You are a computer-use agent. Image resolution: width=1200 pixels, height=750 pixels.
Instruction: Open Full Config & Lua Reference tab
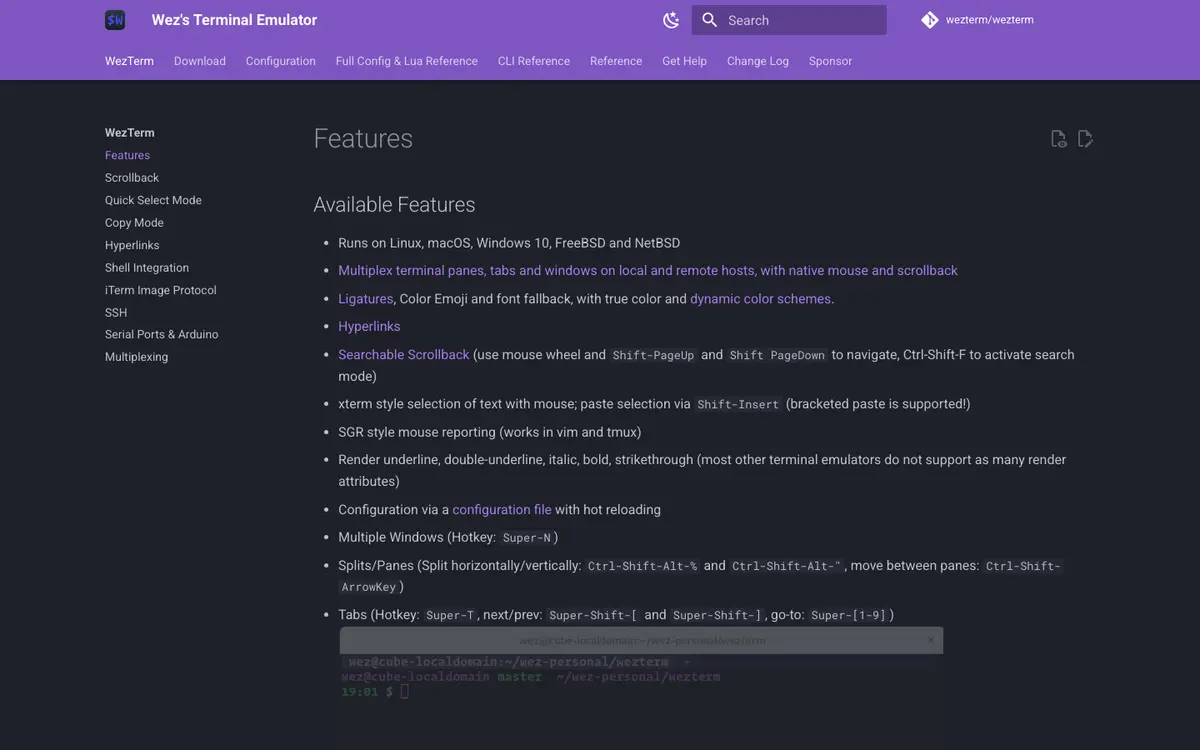coord(407,61)
